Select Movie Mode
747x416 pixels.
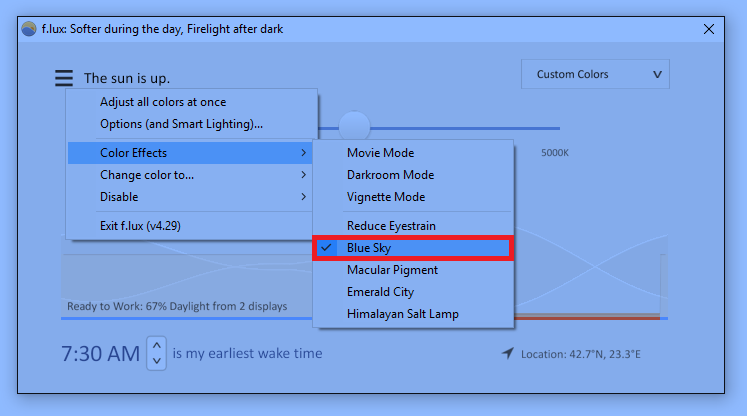[413, 153]
